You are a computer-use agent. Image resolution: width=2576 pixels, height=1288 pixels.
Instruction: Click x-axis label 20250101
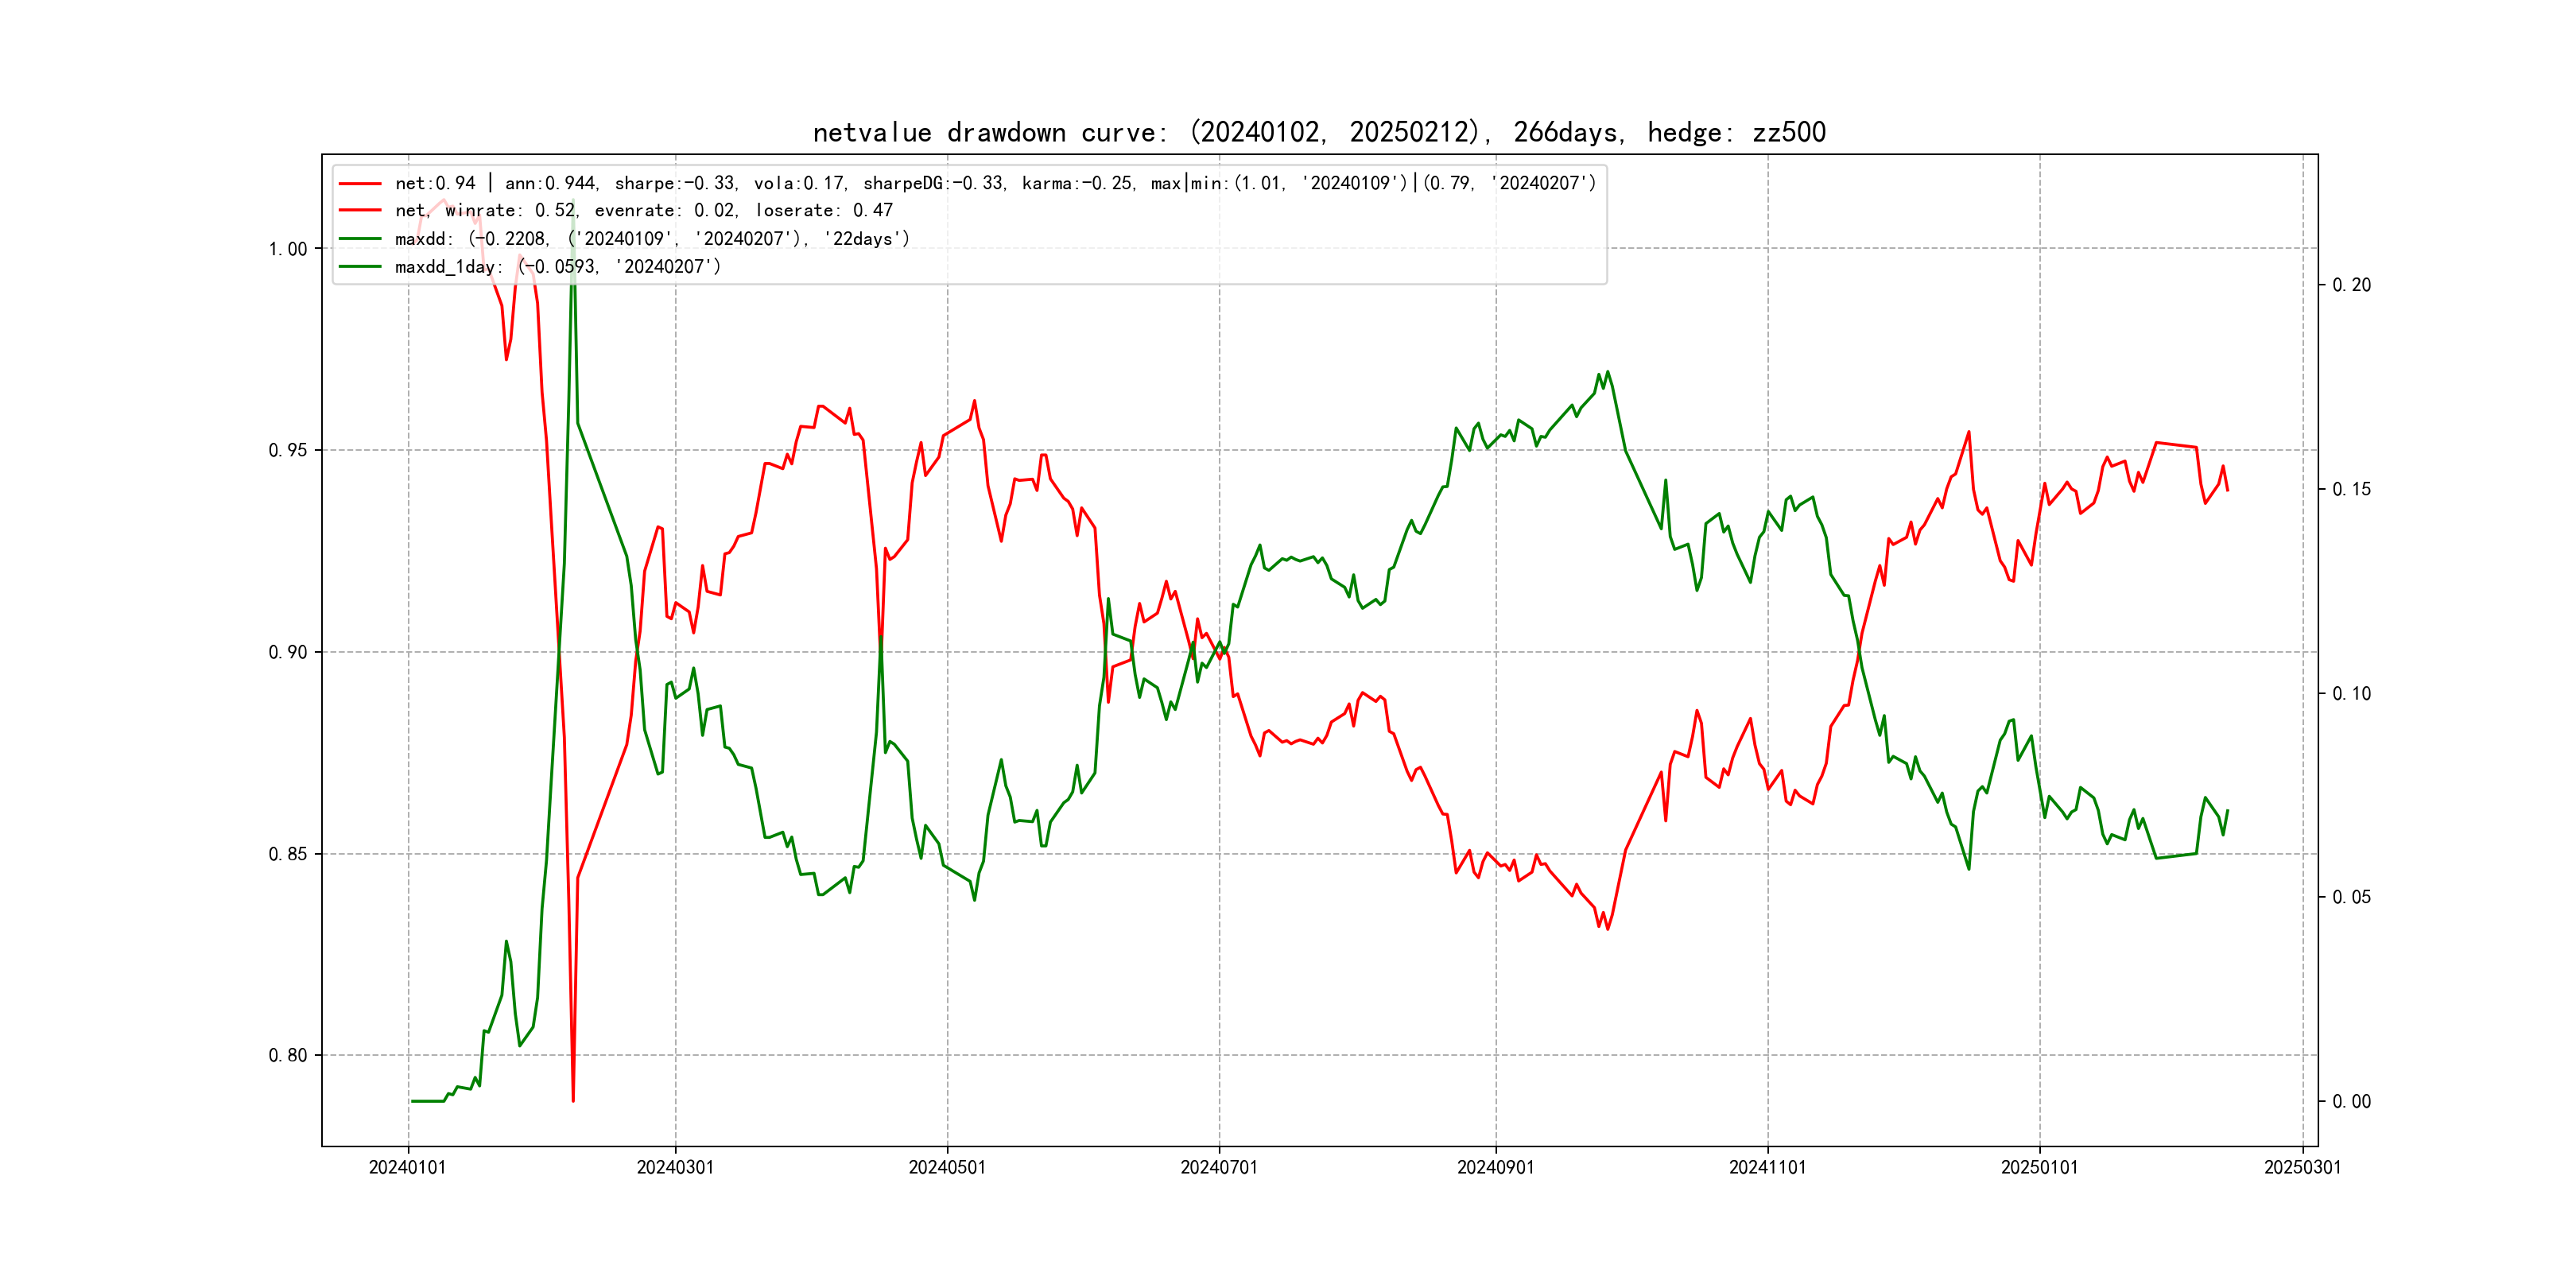click(x=2039, y=1167)
